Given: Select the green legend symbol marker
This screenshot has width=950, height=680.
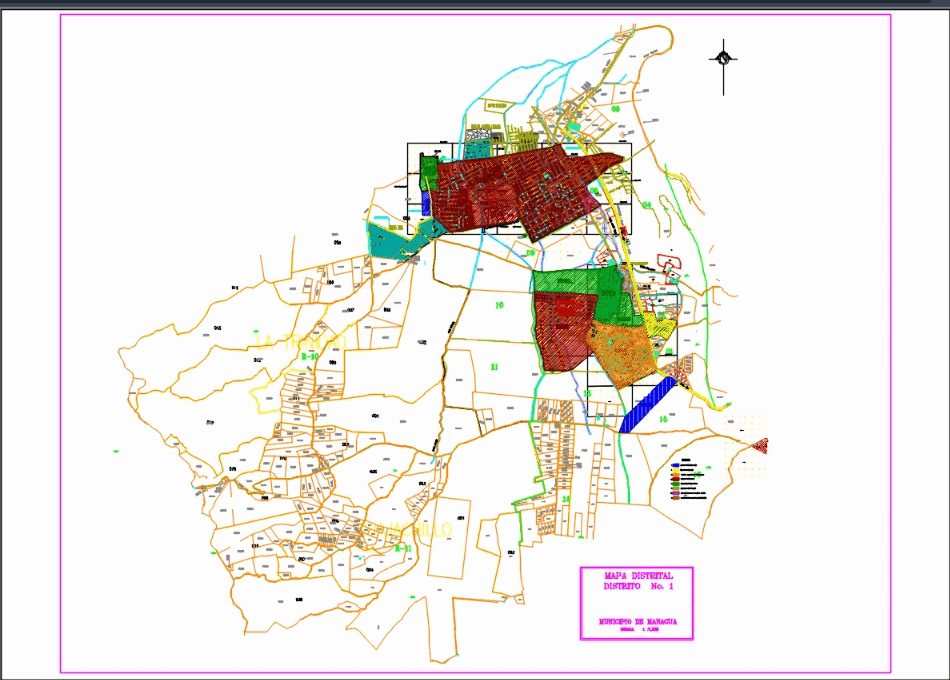Looking at the screenshot, I should (675, 484).
